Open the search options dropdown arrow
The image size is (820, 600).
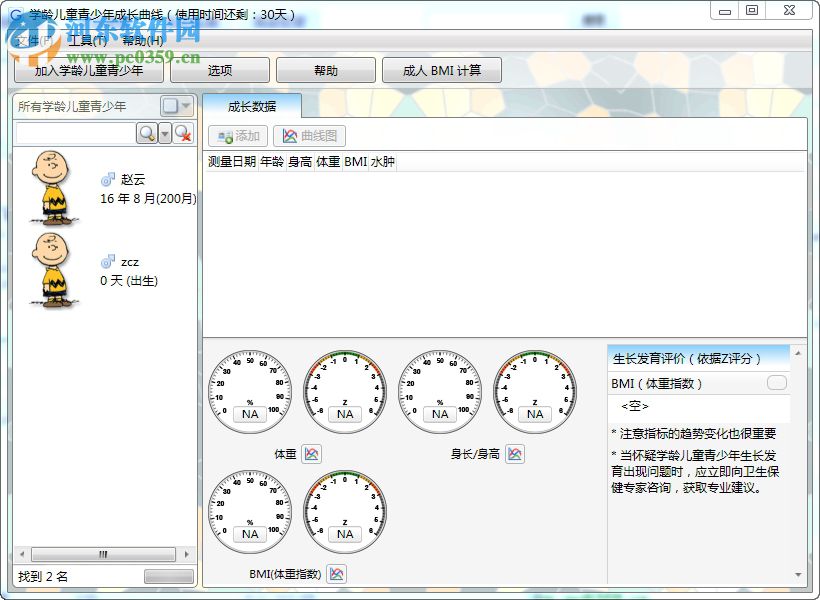[165, 134]
